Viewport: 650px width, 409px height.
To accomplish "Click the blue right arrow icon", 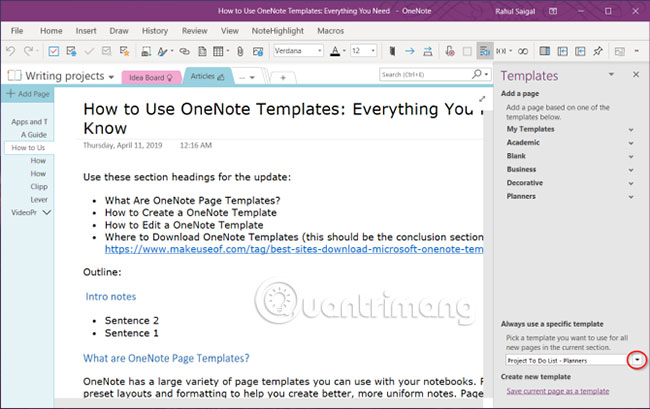I will click(410, 51).
